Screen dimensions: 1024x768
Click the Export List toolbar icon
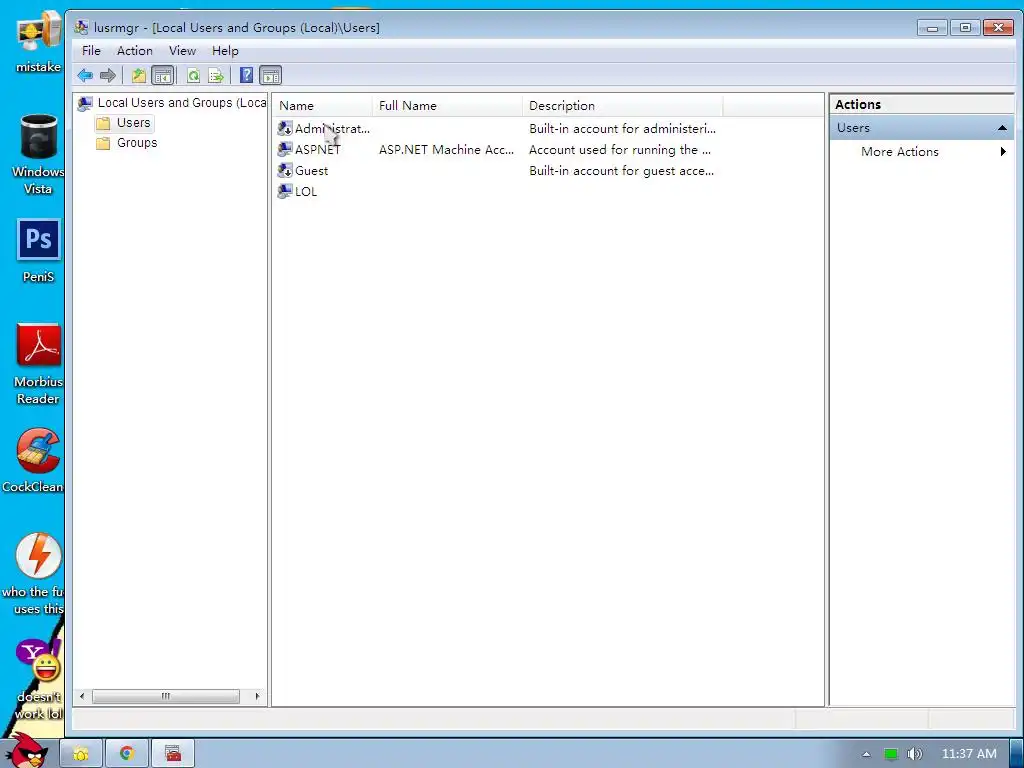(x=216, y=76)
